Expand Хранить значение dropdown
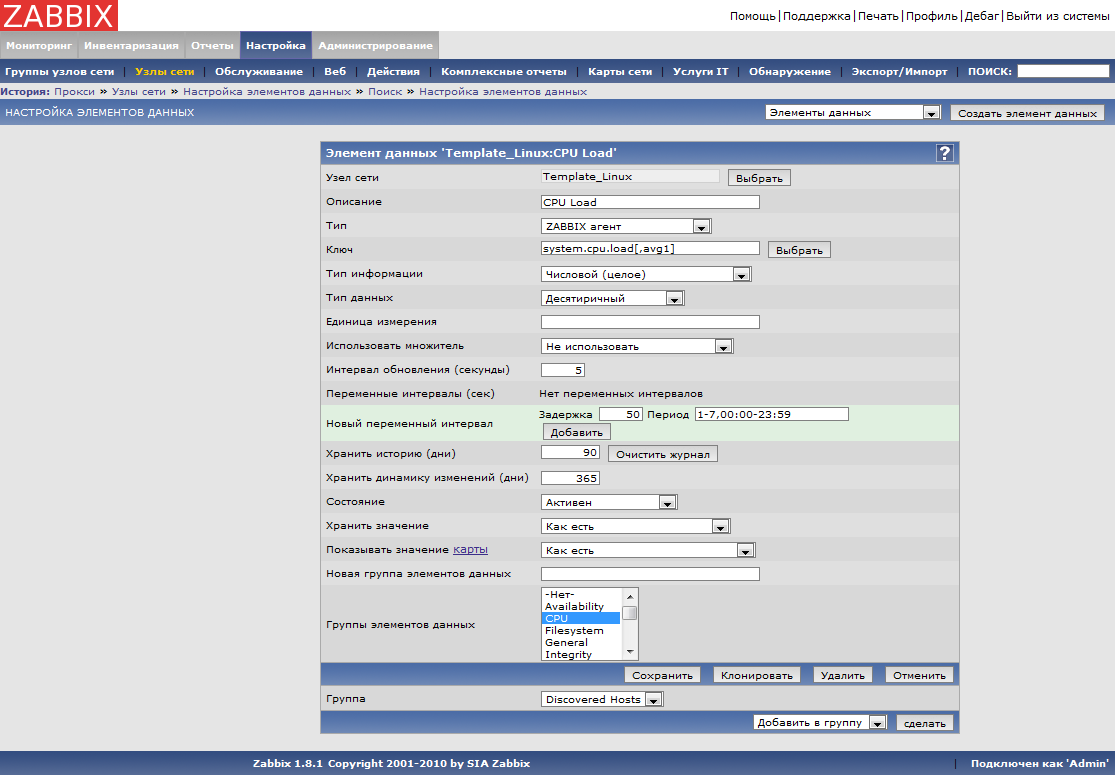Screen dimensions: 1115x775 tap(635, 526)
